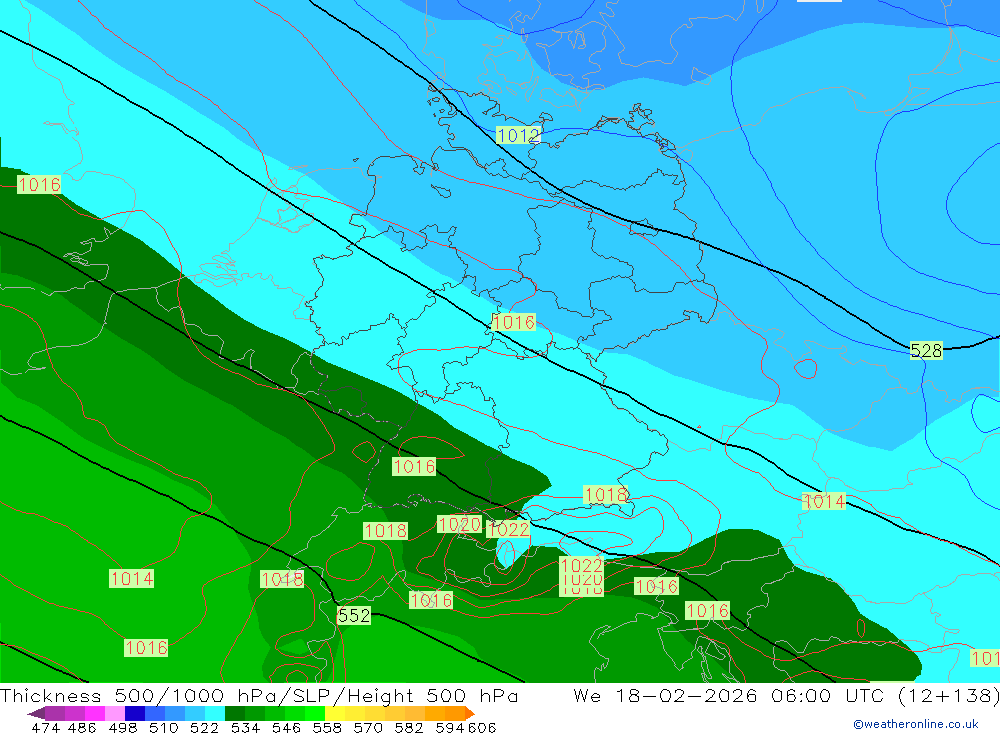The width and height of the screenshot is (1000, 733).
Task: Click the legend value 534
Action: [246, 727]
